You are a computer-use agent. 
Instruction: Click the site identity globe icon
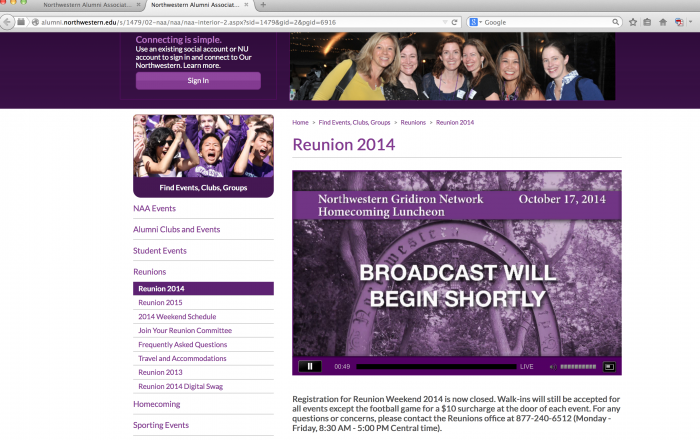35,22
